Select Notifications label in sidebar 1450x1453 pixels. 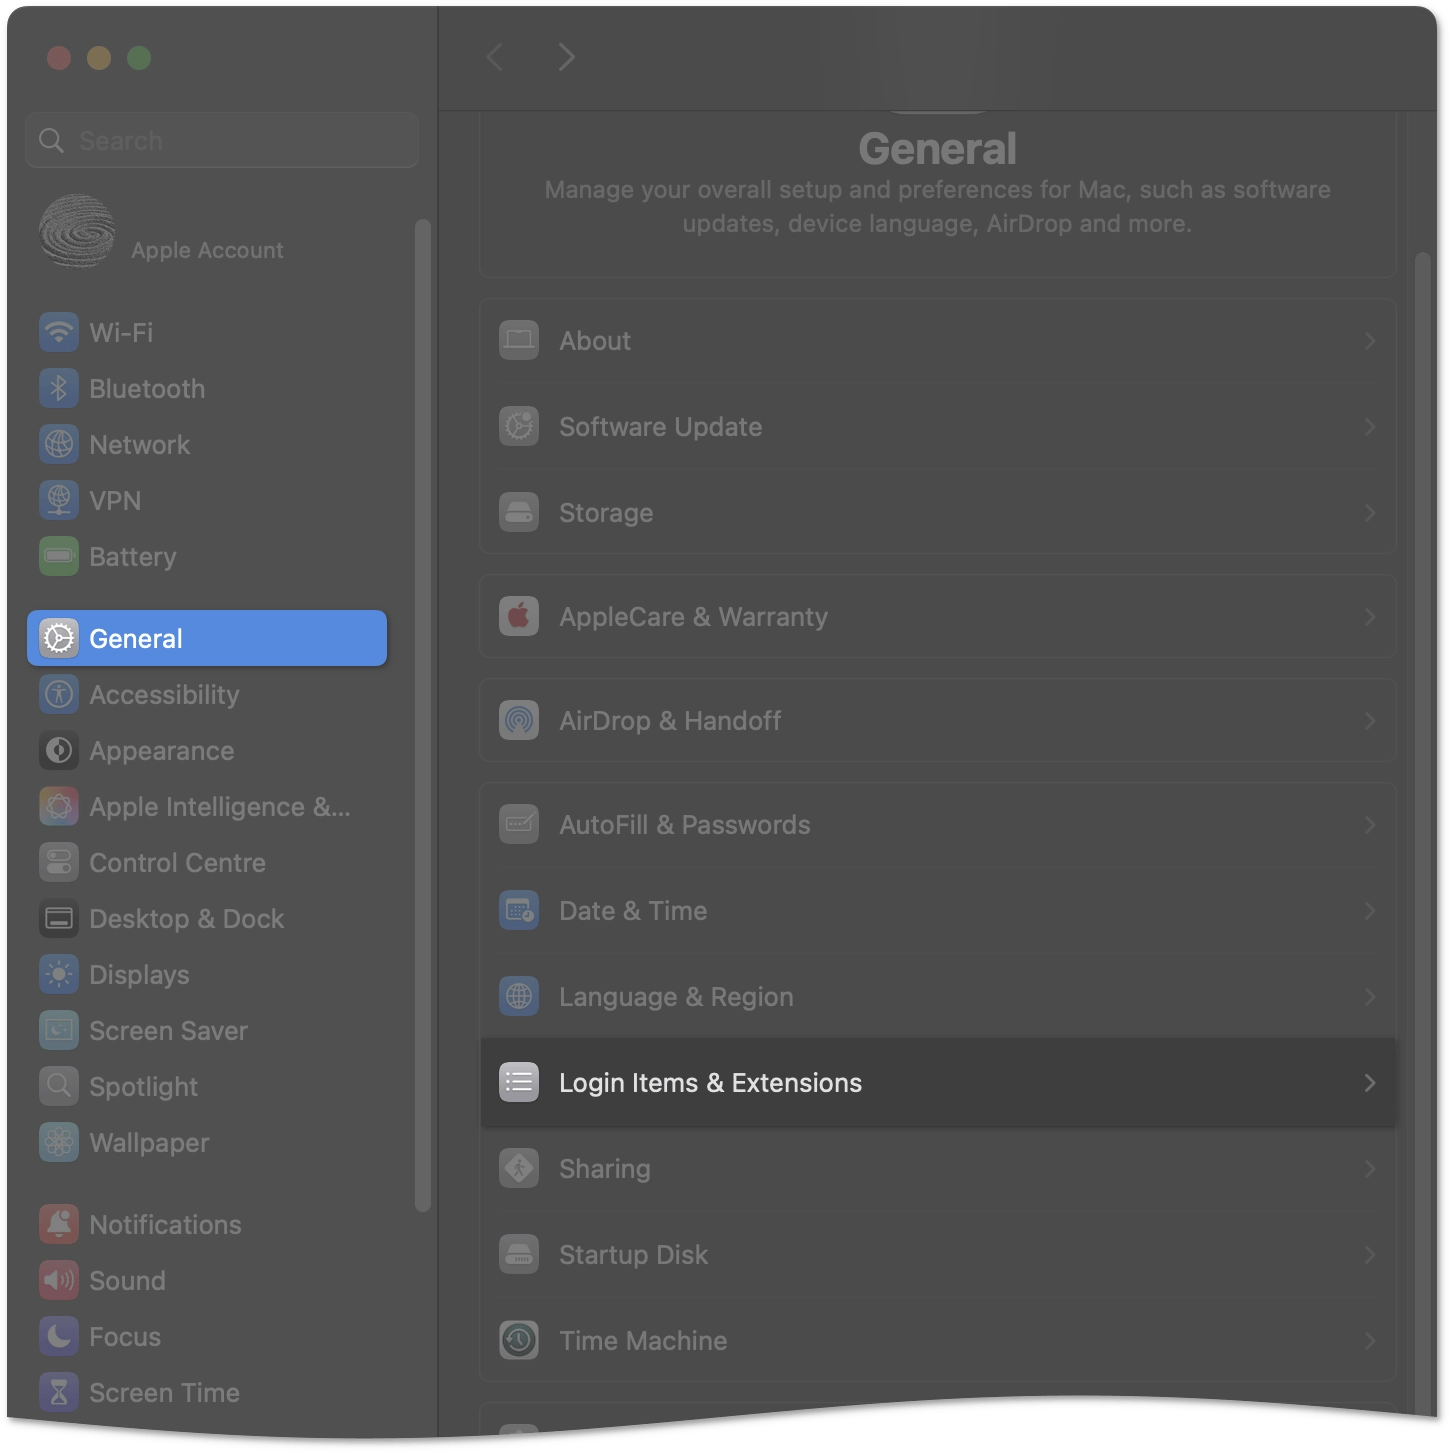click(165, 1225)
